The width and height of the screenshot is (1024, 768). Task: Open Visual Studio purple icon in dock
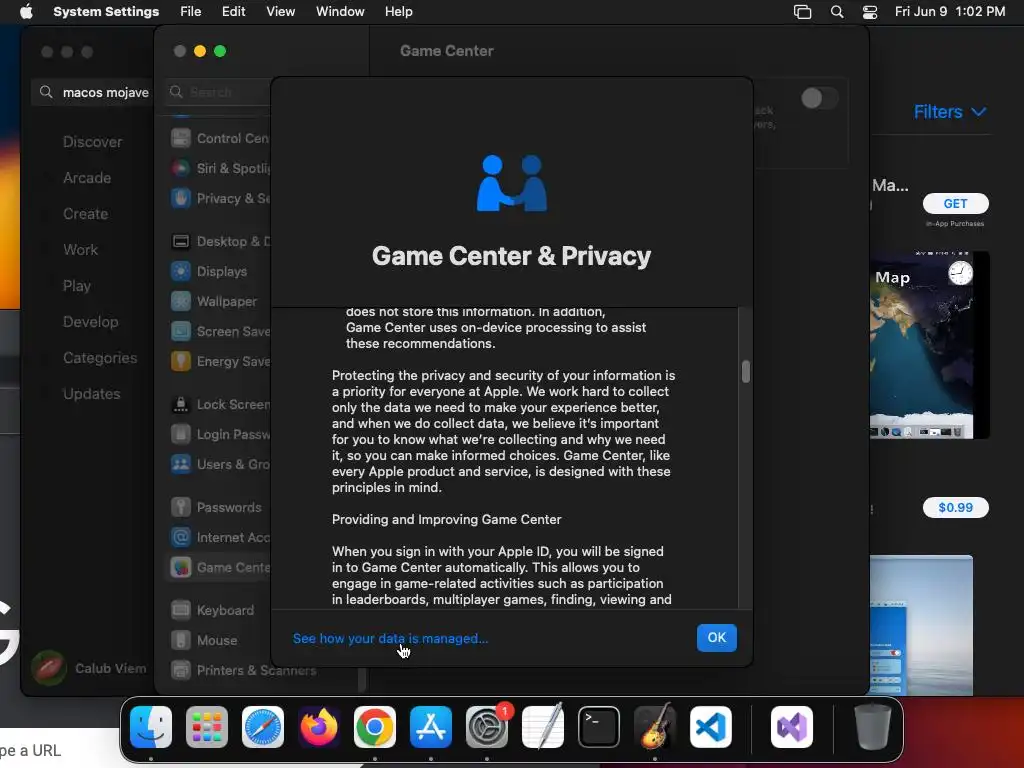pyautogui.click(x=792, y=727)
